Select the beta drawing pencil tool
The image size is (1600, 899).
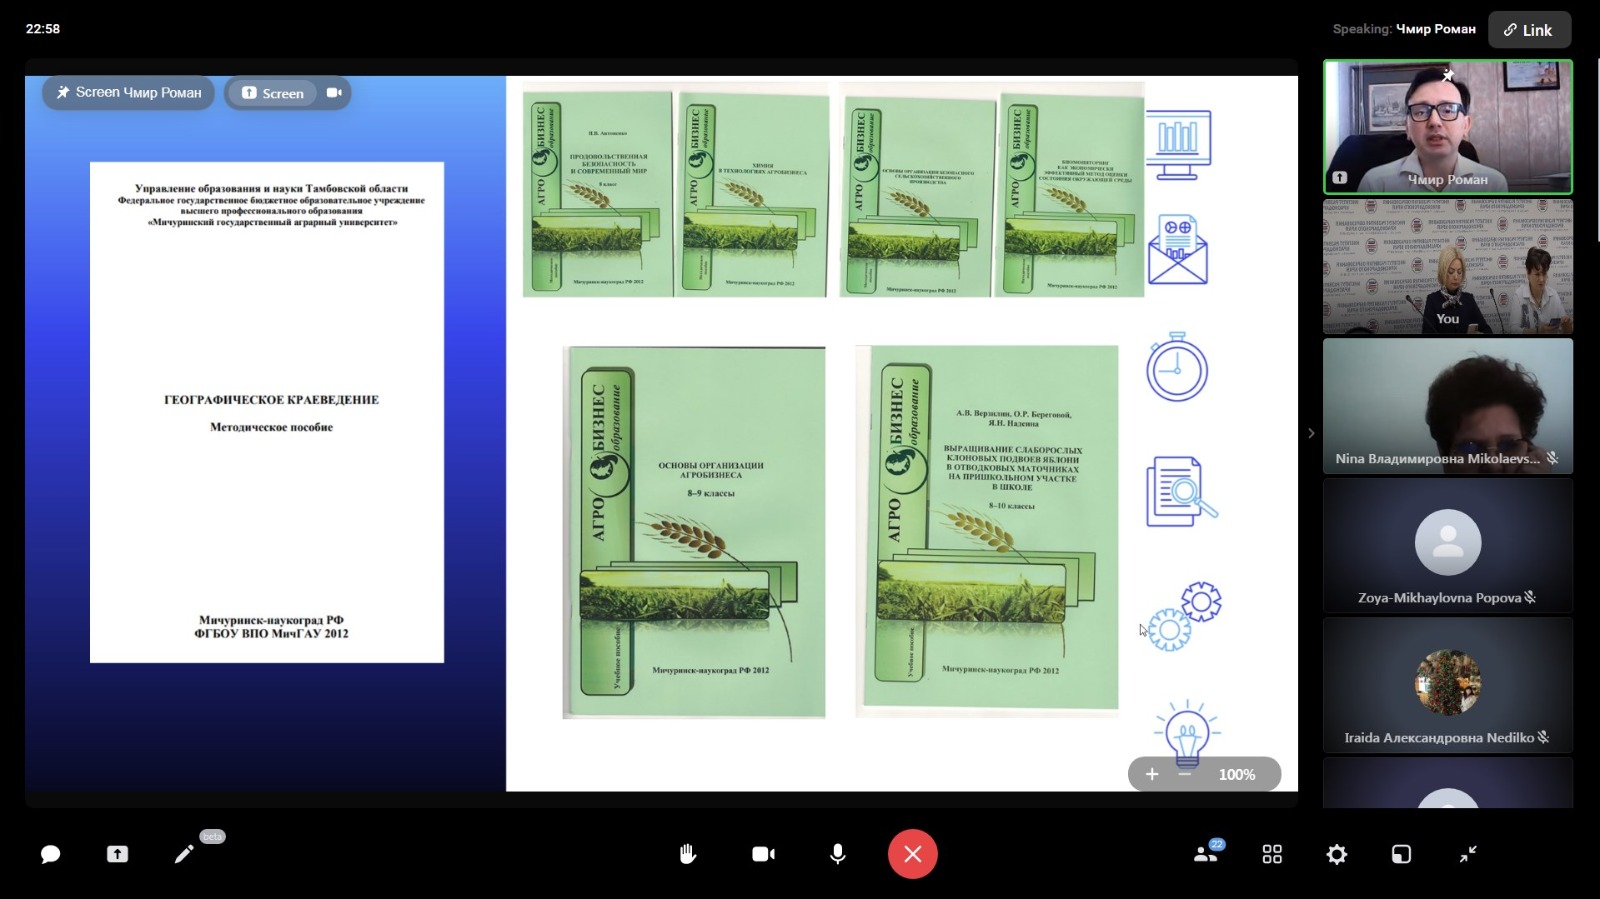(x=184, y=854)
